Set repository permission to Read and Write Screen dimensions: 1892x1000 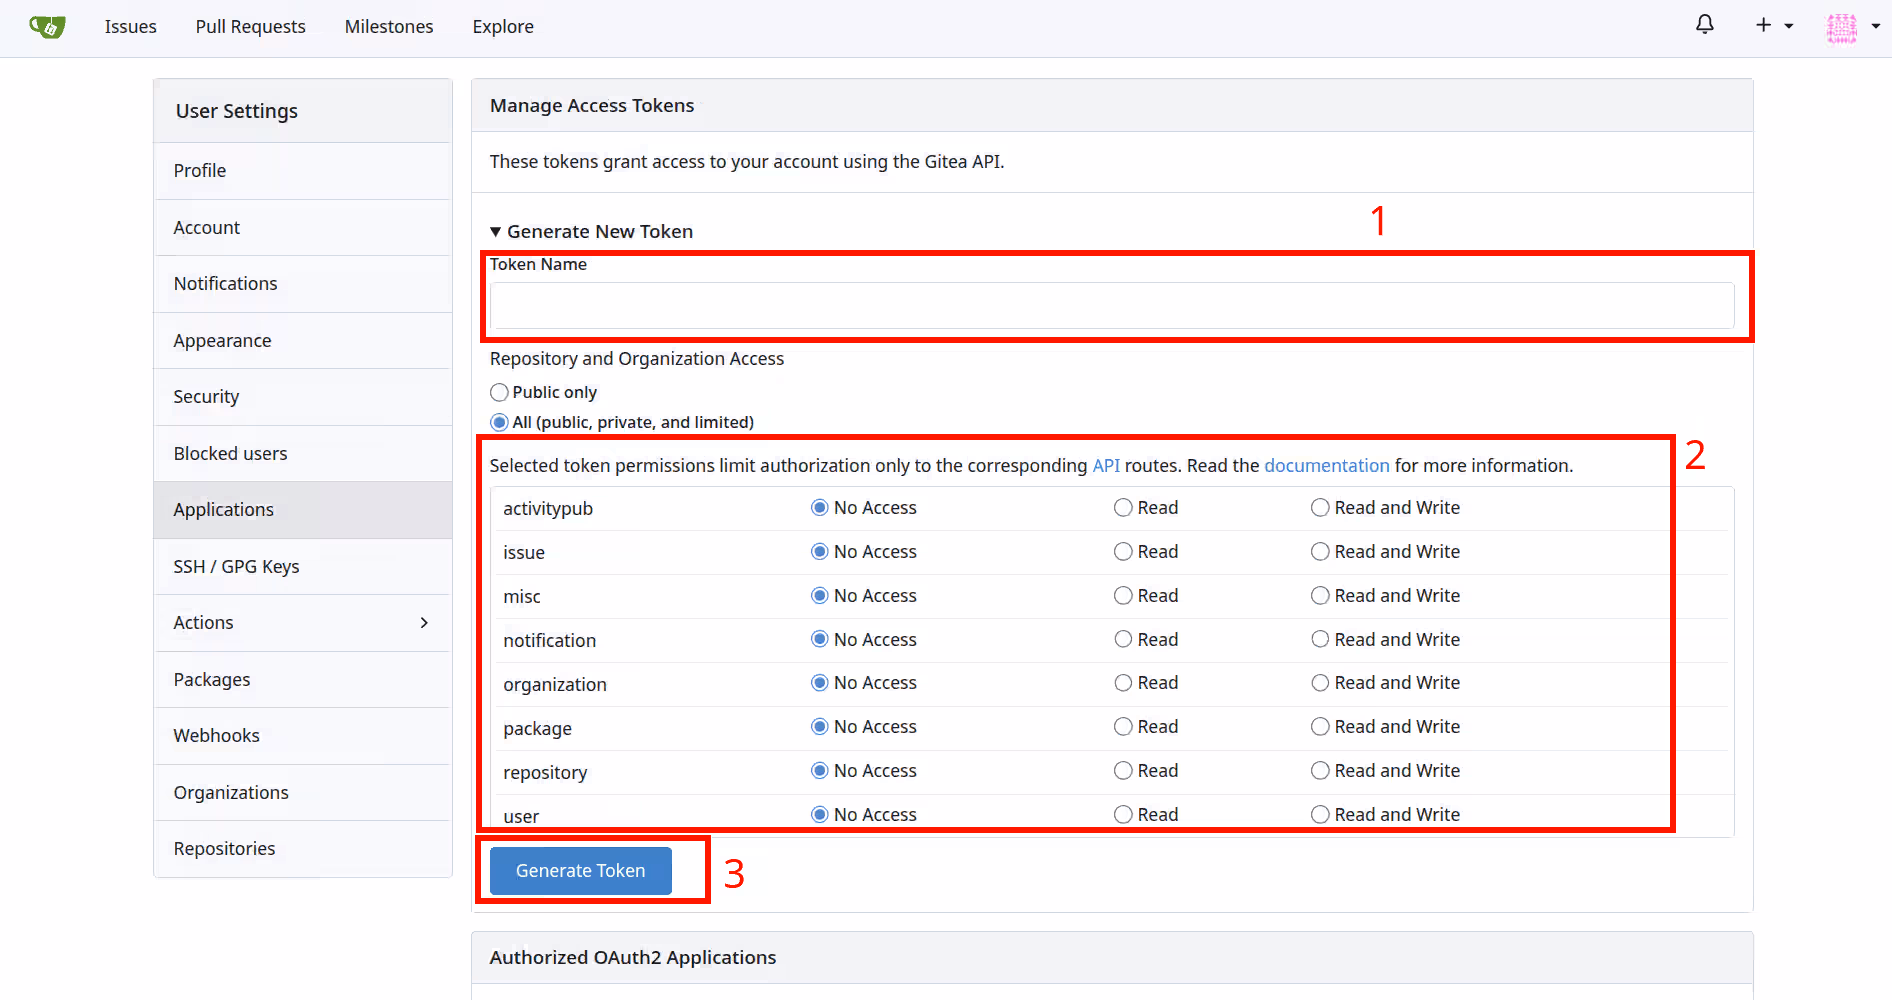click(1320, 771)
